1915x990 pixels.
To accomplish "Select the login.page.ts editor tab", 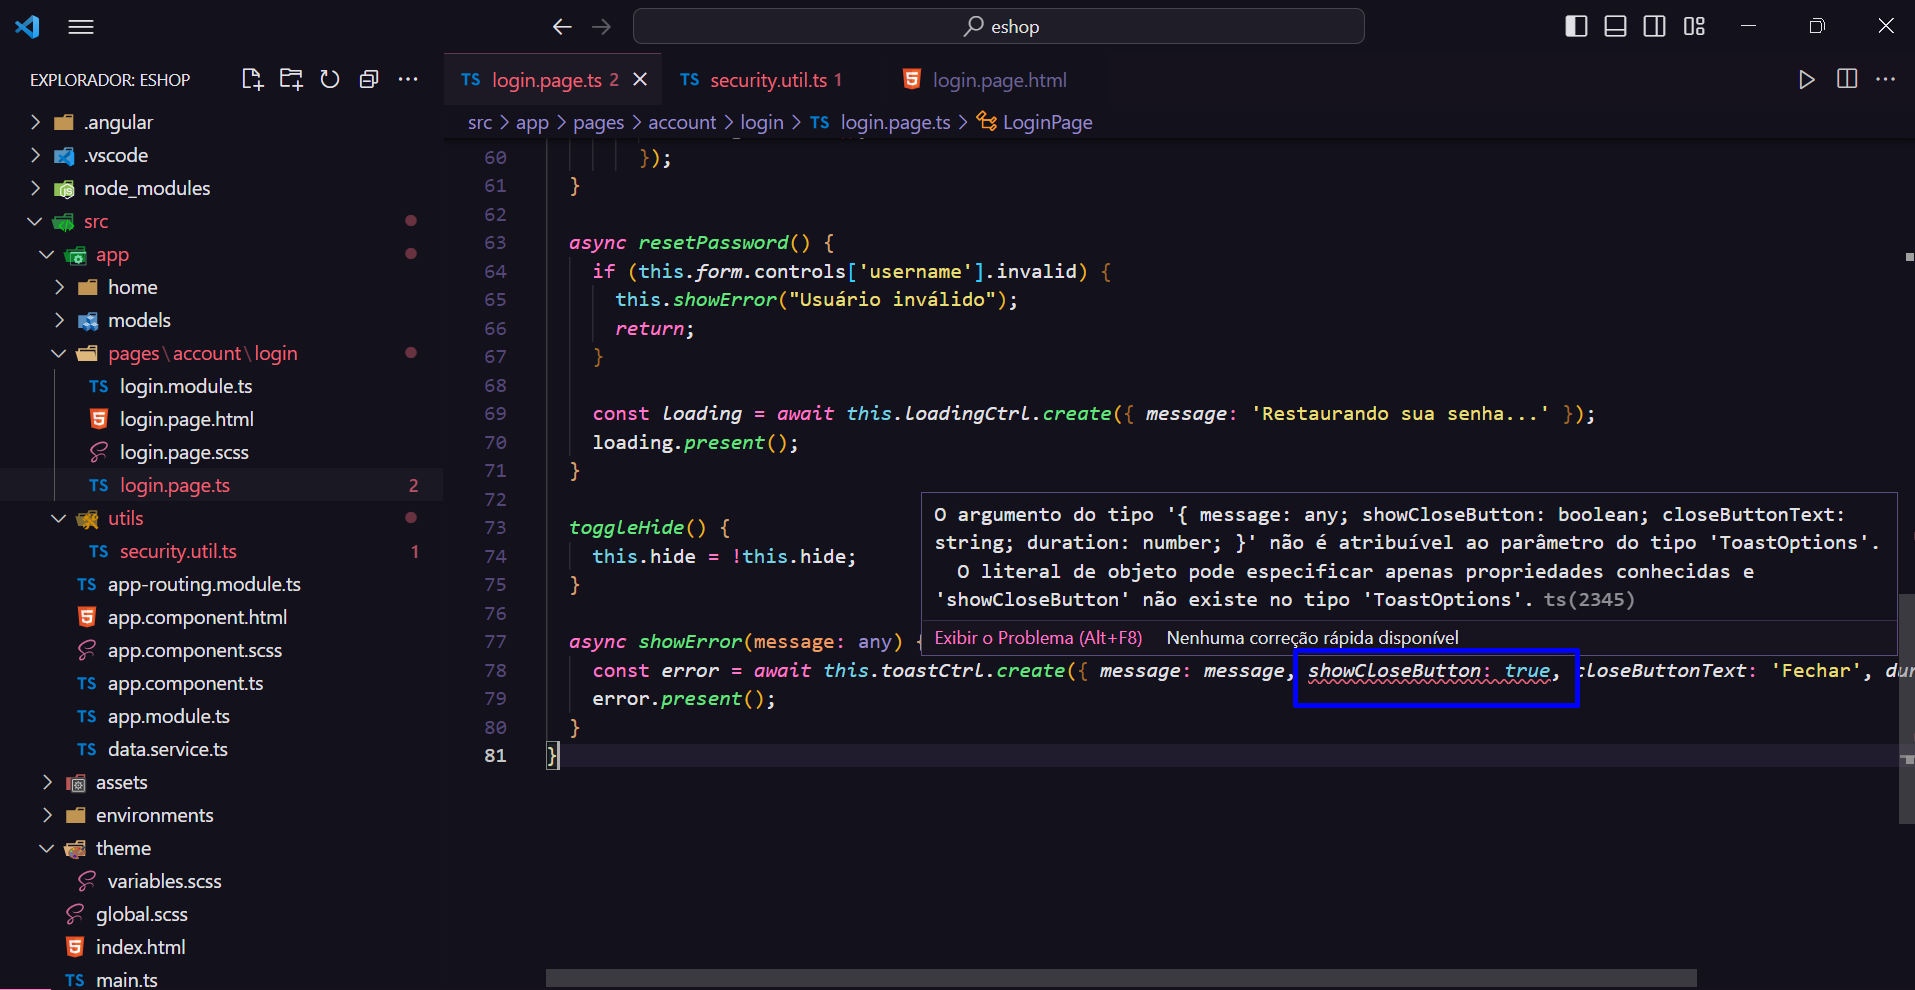I will [x=552, y=80].
